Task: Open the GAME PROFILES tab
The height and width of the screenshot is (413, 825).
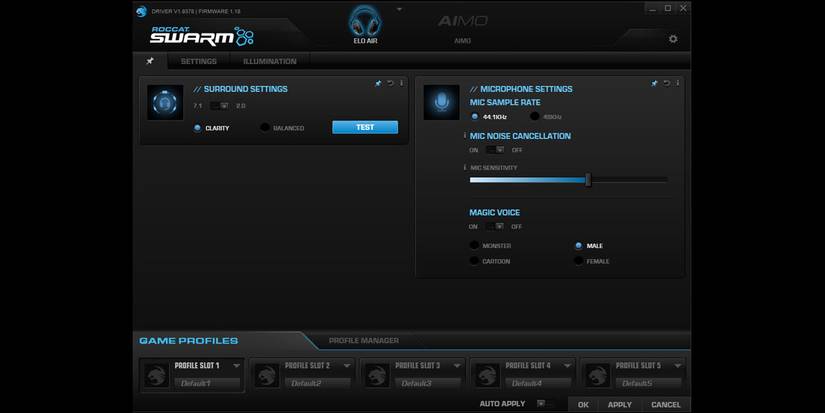Action: coord(188,341)
